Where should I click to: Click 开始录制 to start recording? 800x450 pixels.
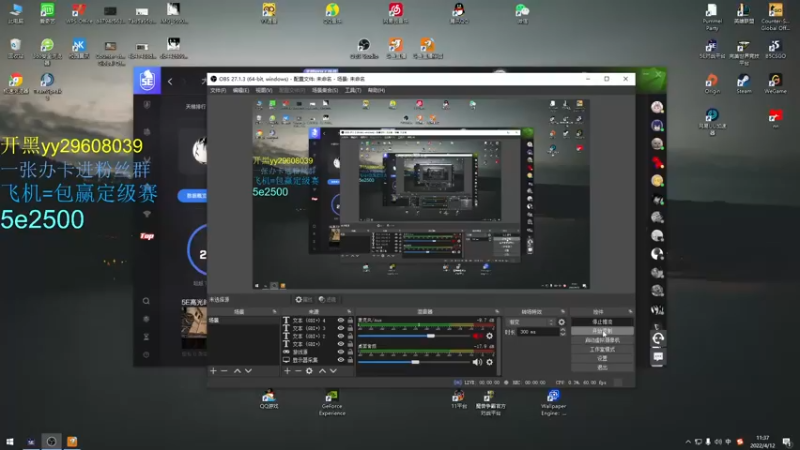point(603,331)
